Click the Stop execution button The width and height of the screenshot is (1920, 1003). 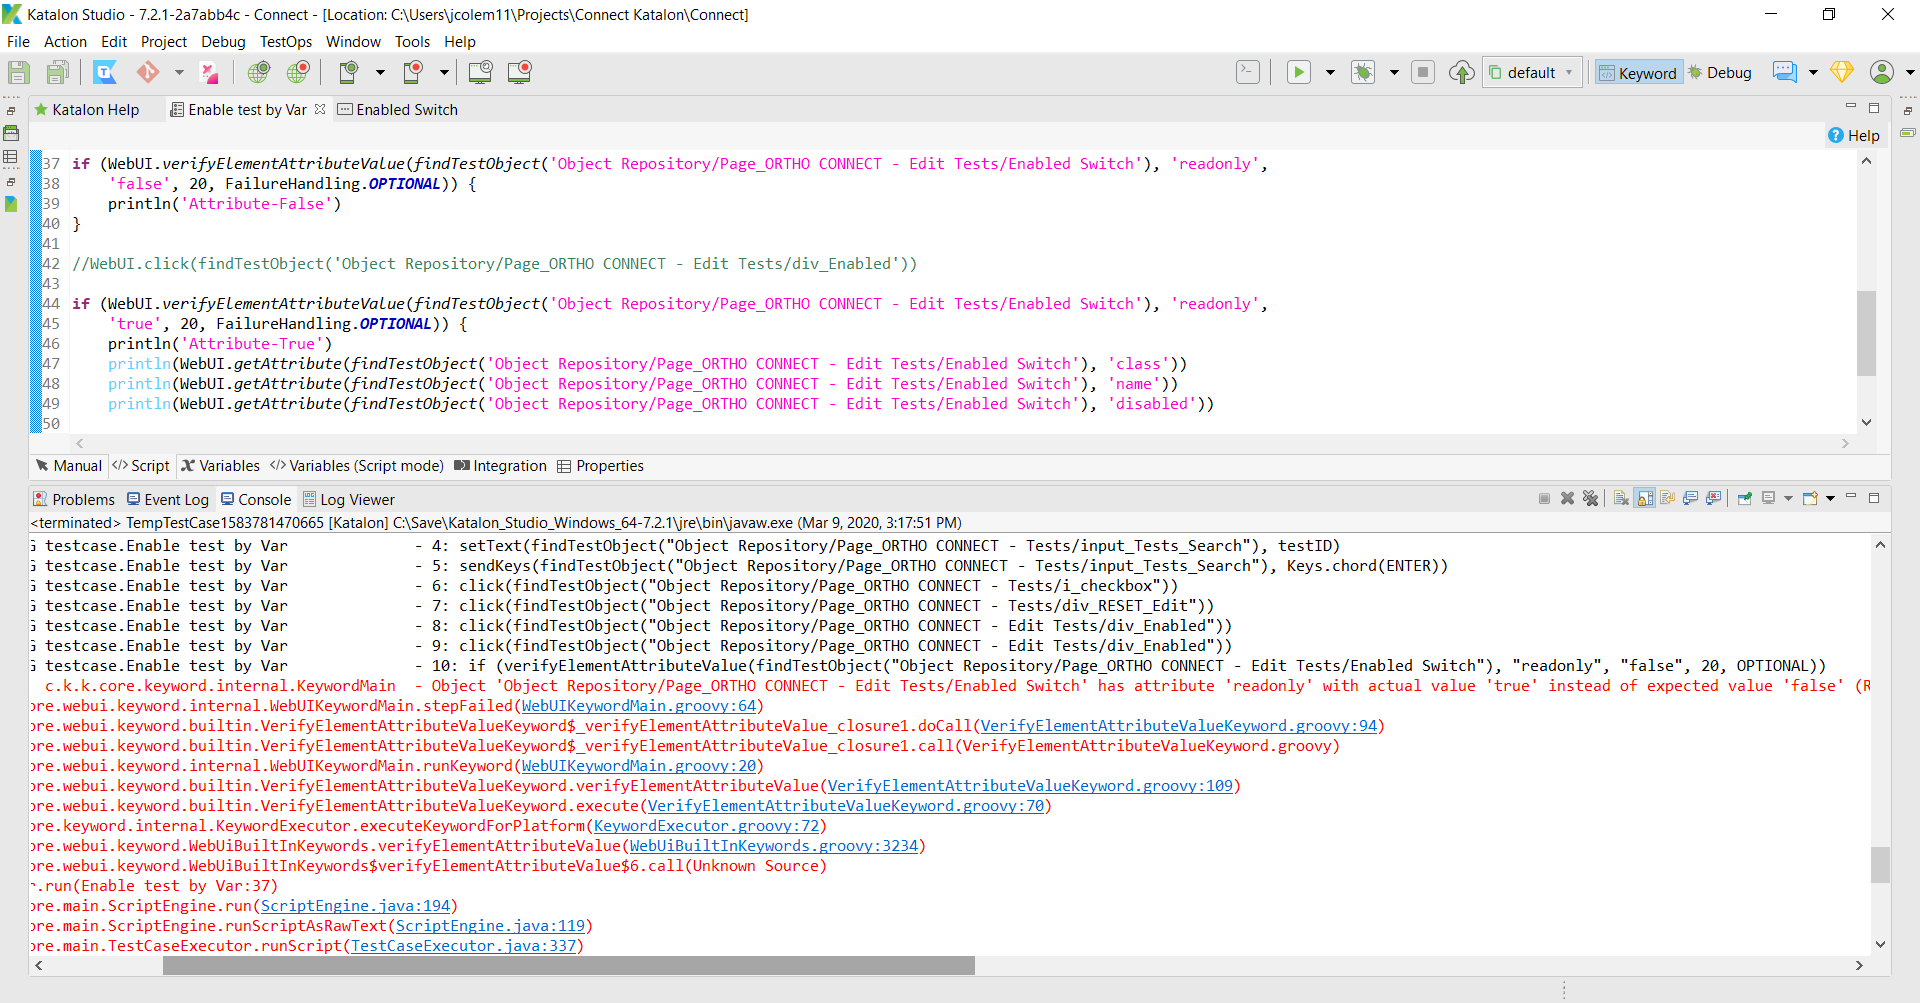point(1423,72)
